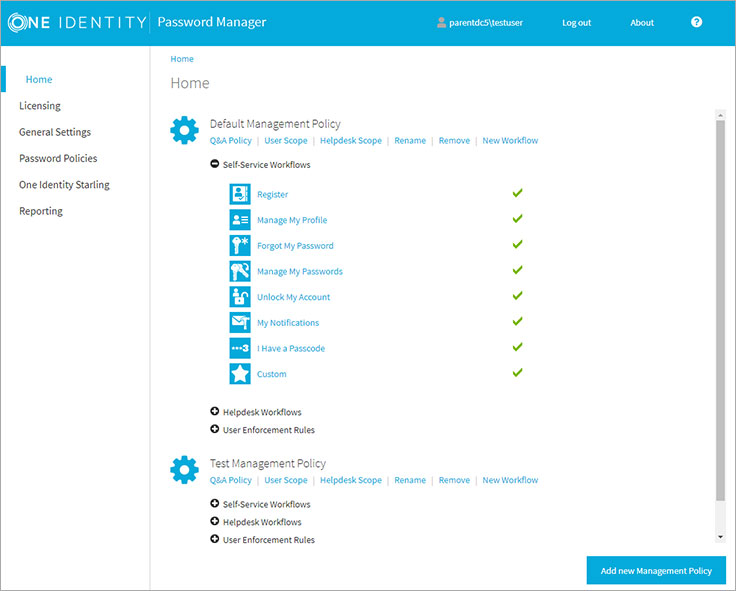736x591 pixels.
Task: Open Reporting in the sidebar
Action: (41, 211)
